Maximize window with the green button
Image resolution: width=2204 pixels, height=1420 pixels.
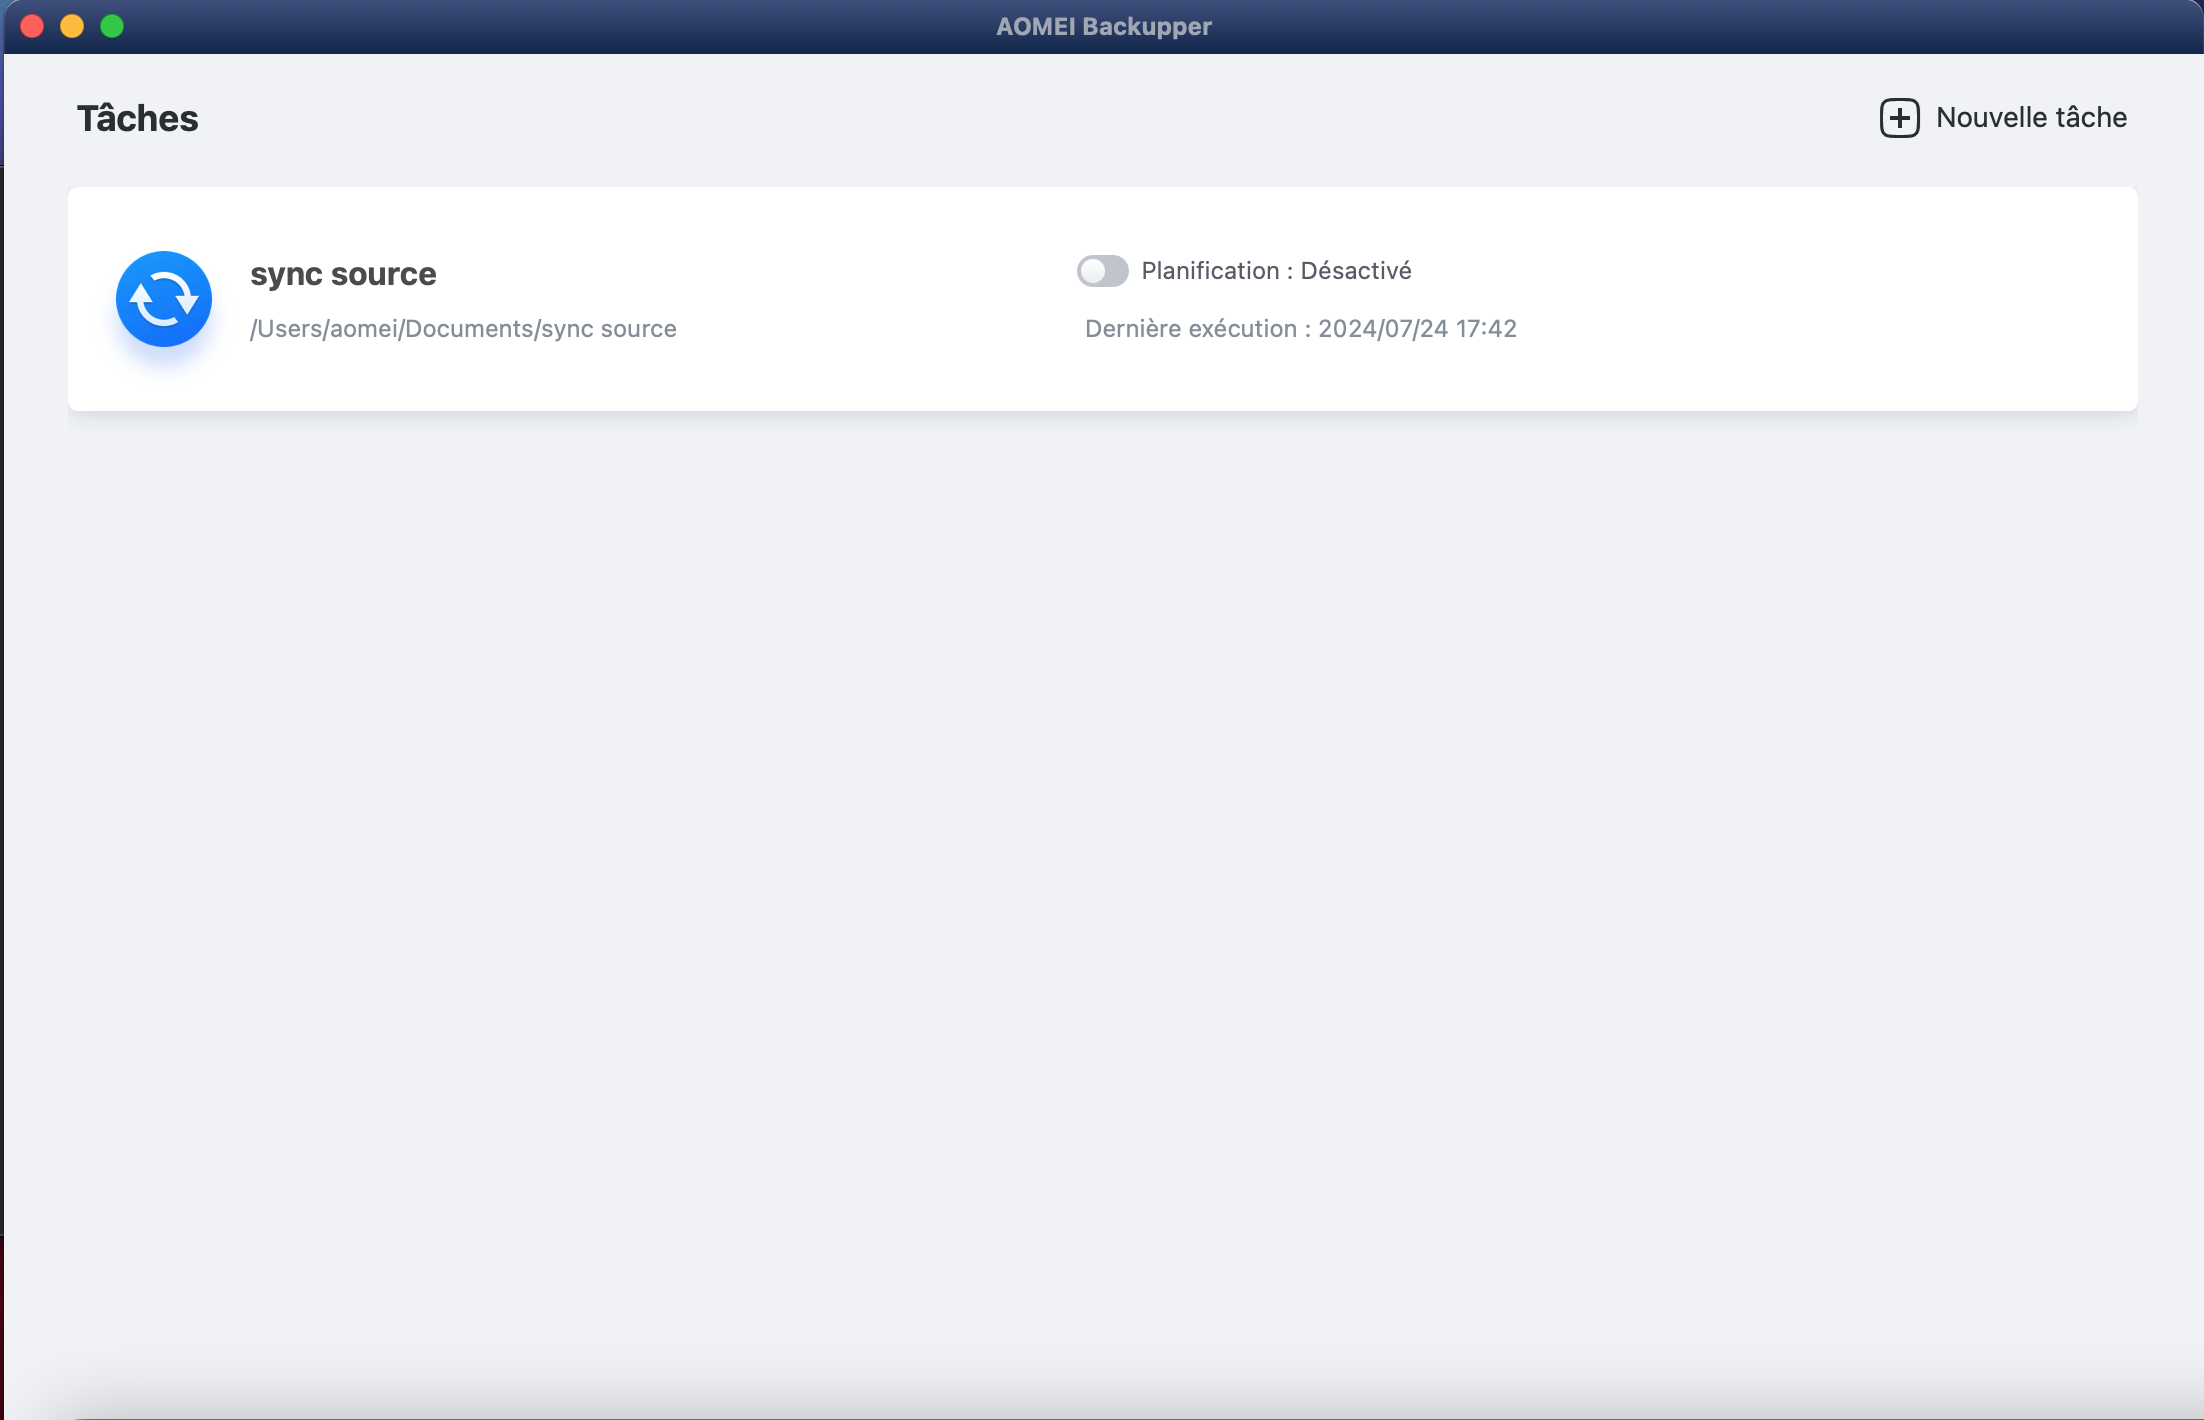(x=112, y=26)
